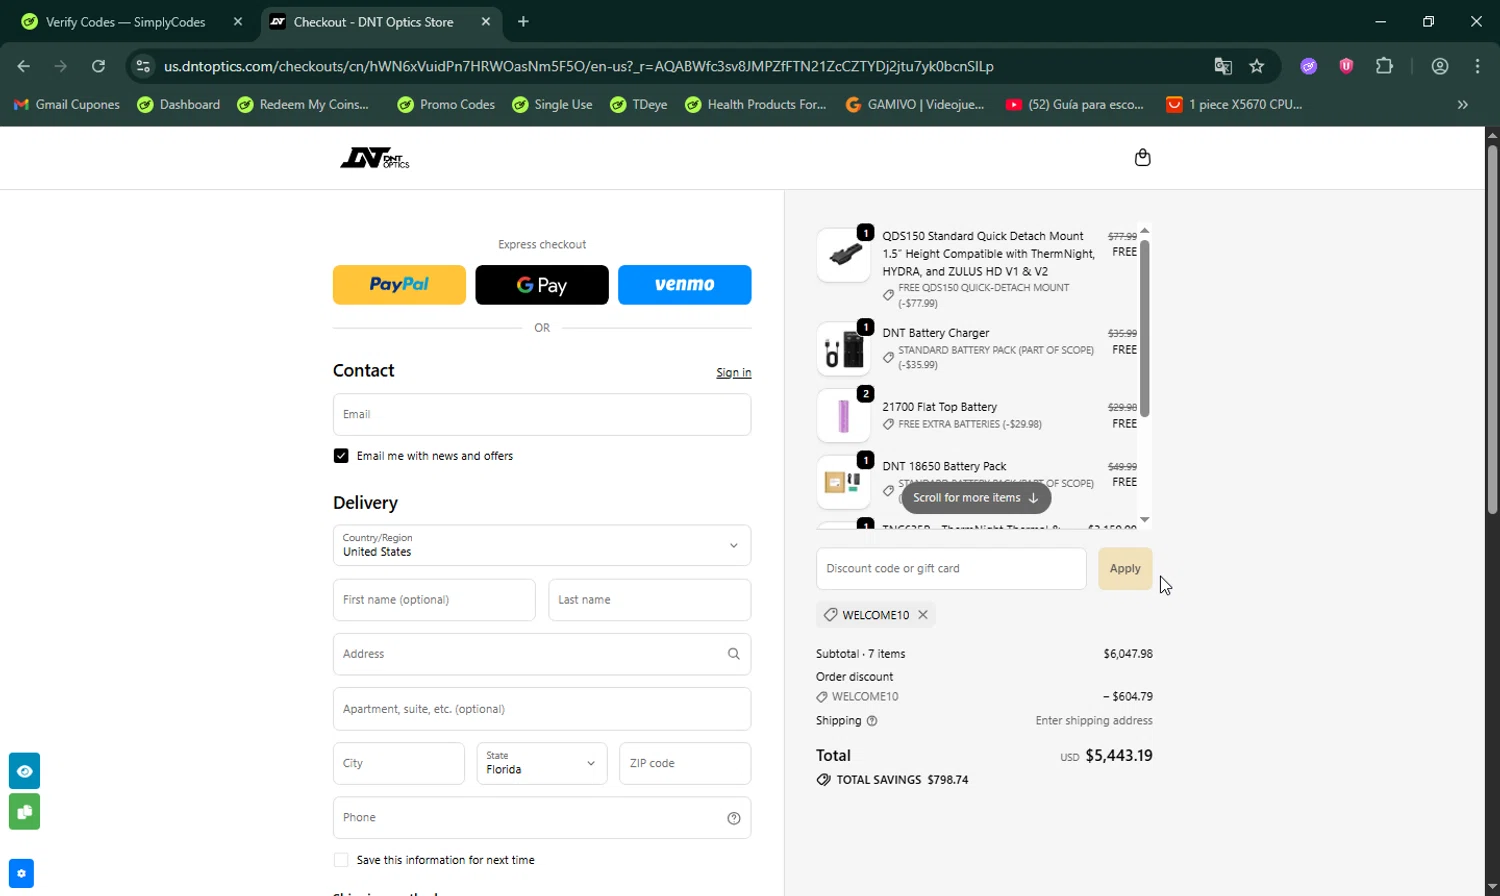The width and height of the screenshot is (1500, 896).
Task: Pay with the PayPal express button
Action: [399, 285]
